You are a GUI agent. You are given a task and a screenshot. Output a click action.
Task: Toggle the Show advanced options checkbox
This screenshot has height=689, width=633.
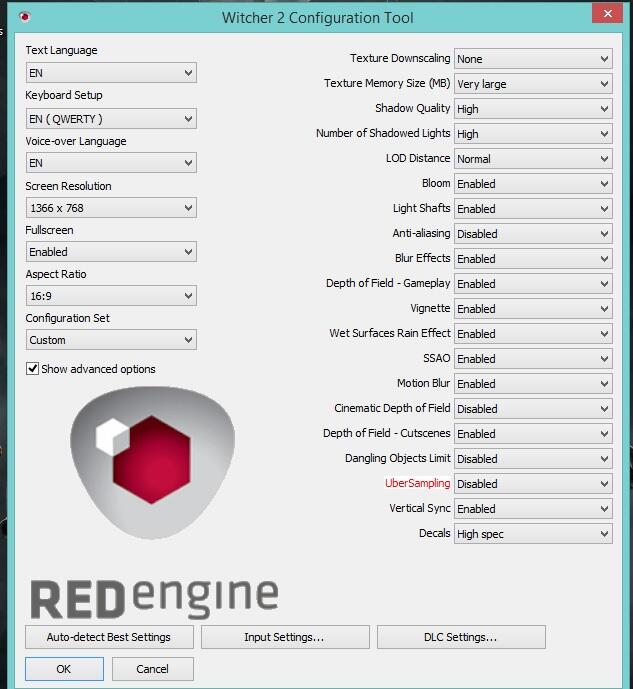[33, 368]
